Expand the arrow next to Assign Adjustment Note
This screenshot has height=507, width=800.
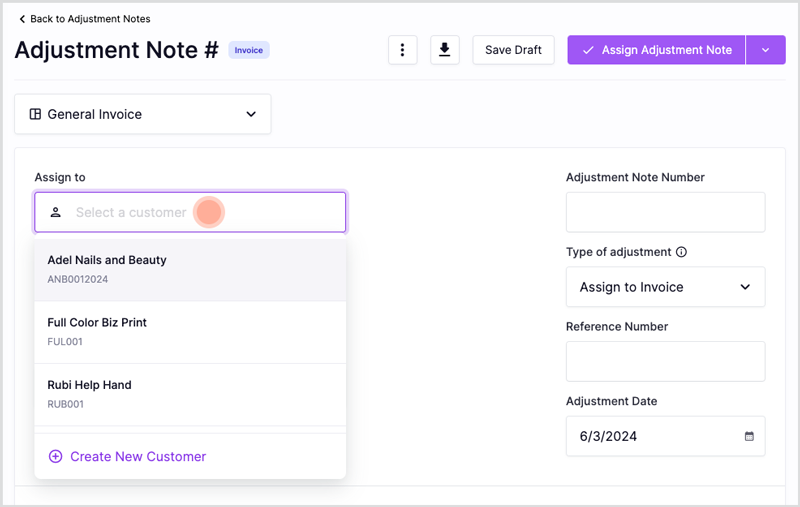[x=765, y=50]
